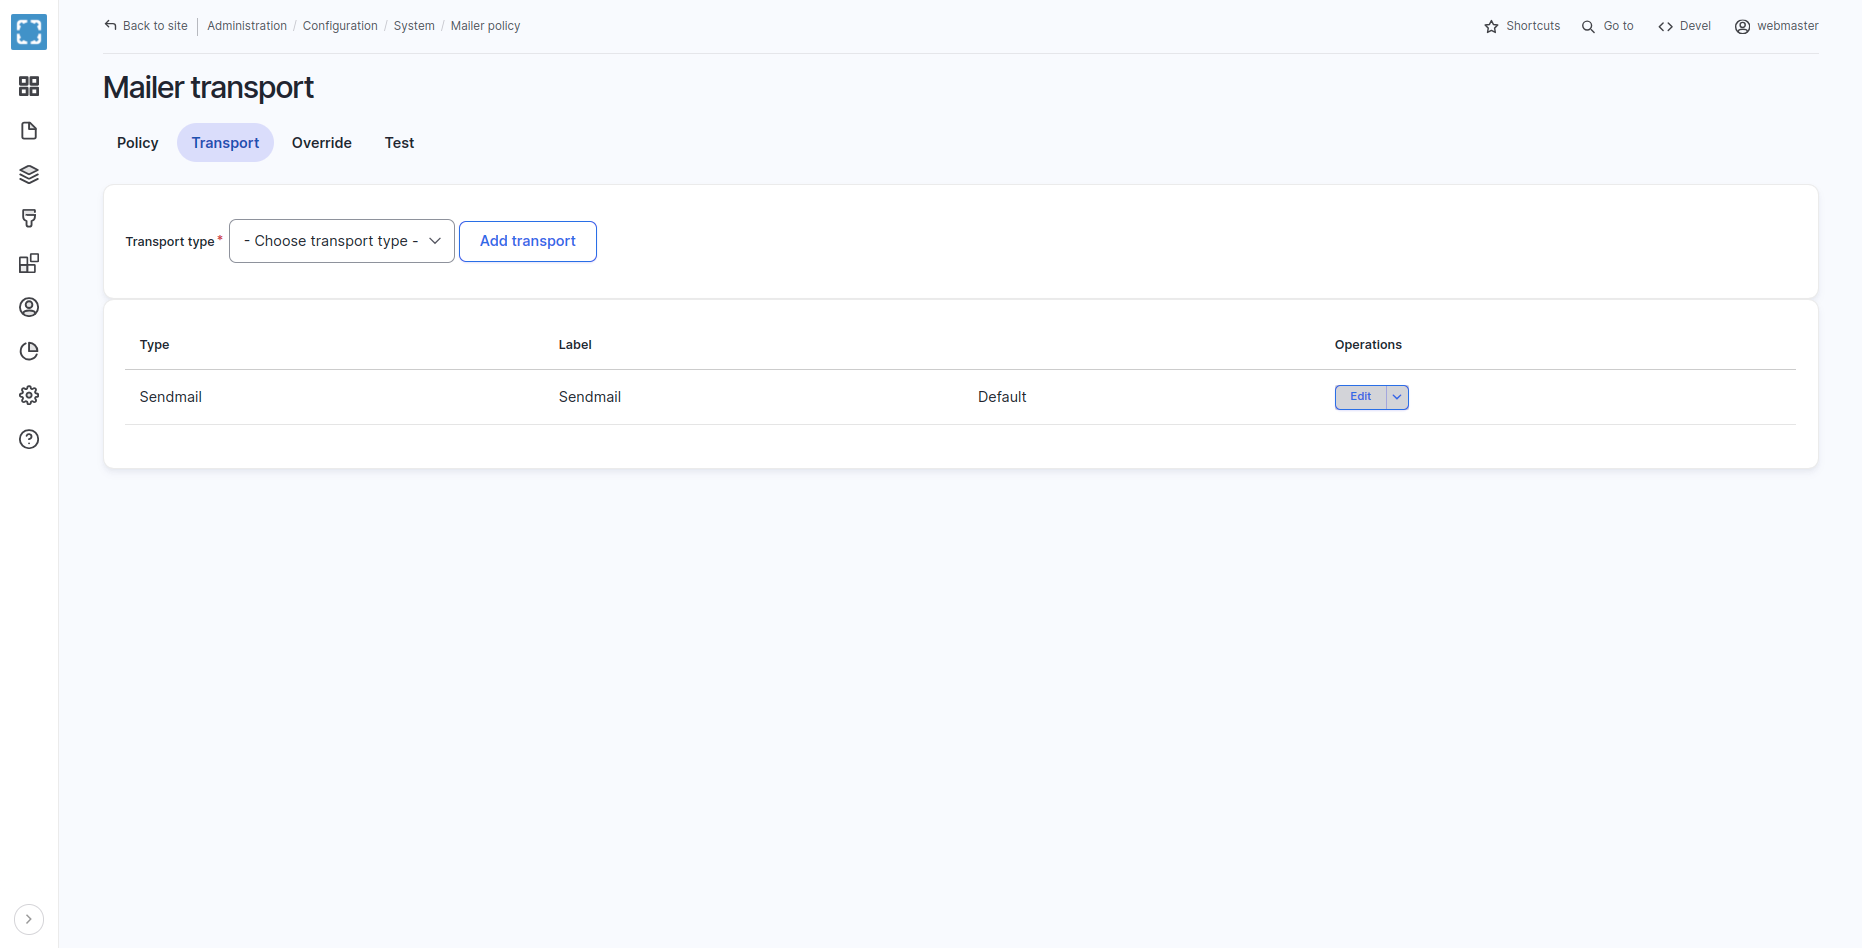Open the Help question mark icon
This screenshot has width=1862, height=948.
point(29,439)
